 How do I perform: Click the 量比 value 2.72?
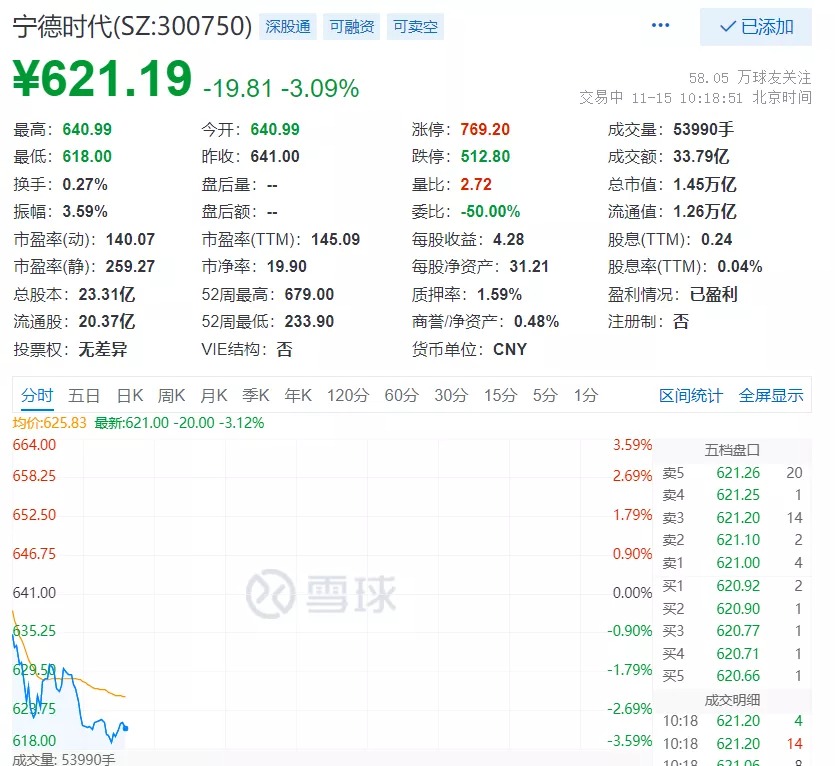[x=476, y=184]
